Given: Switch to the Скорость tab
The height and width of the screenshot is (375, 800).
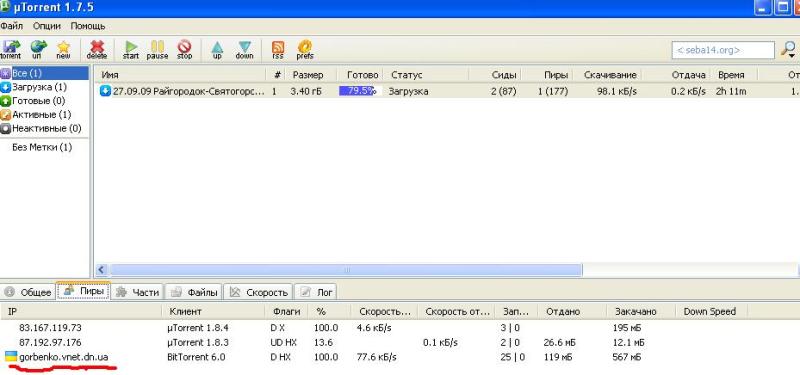Looking at the screenshot, I should click(259, 292).
